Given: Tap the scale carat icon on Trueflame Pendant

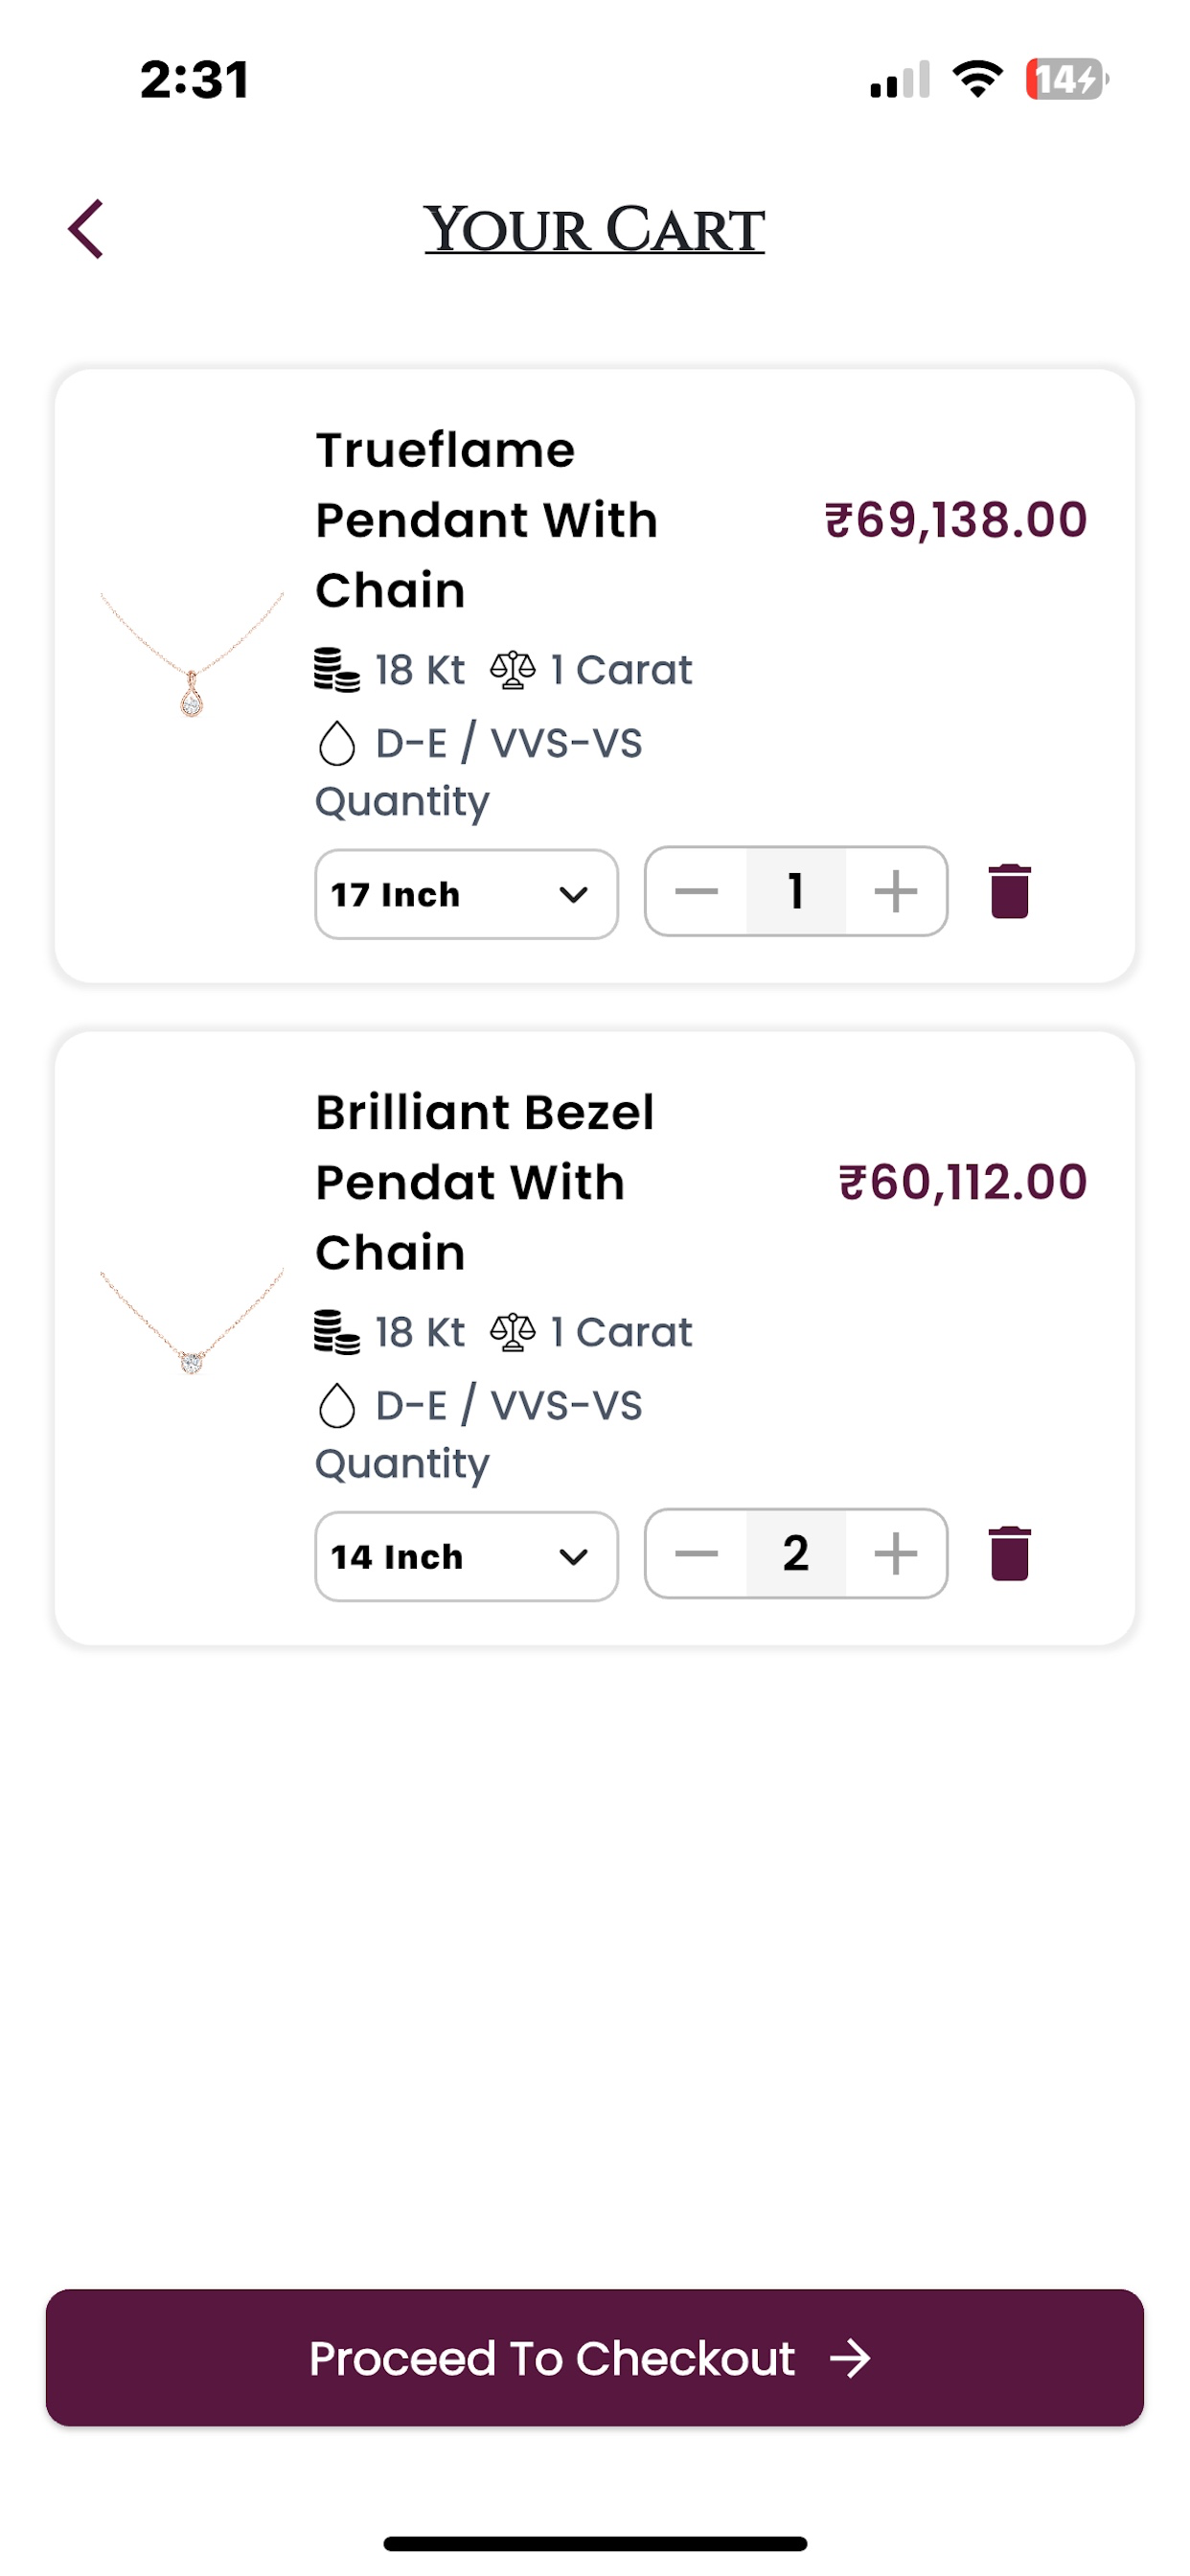Looking at the screenshot, I should click(513, 670).
